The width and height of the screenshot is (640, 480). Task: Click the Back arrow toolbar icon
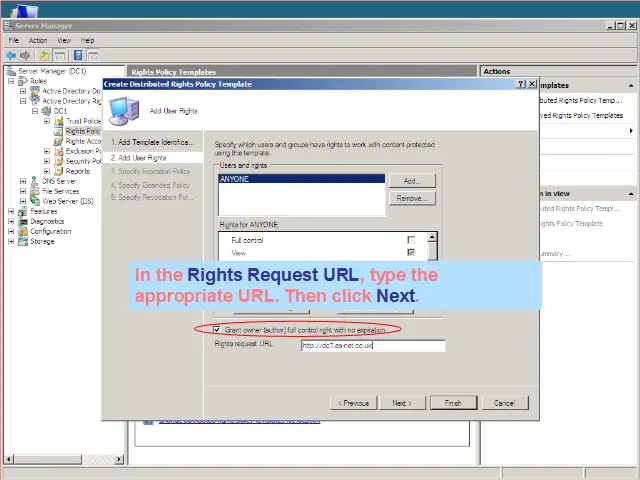click(x=11, y=56)
